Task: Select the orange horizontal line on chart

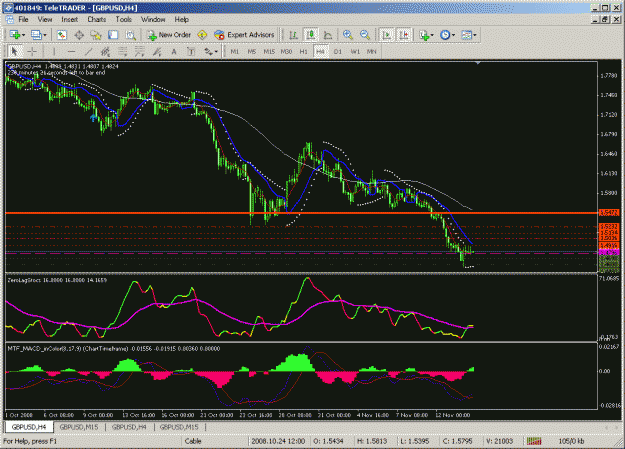Action: pyautogui.click(x=301, y=213)
